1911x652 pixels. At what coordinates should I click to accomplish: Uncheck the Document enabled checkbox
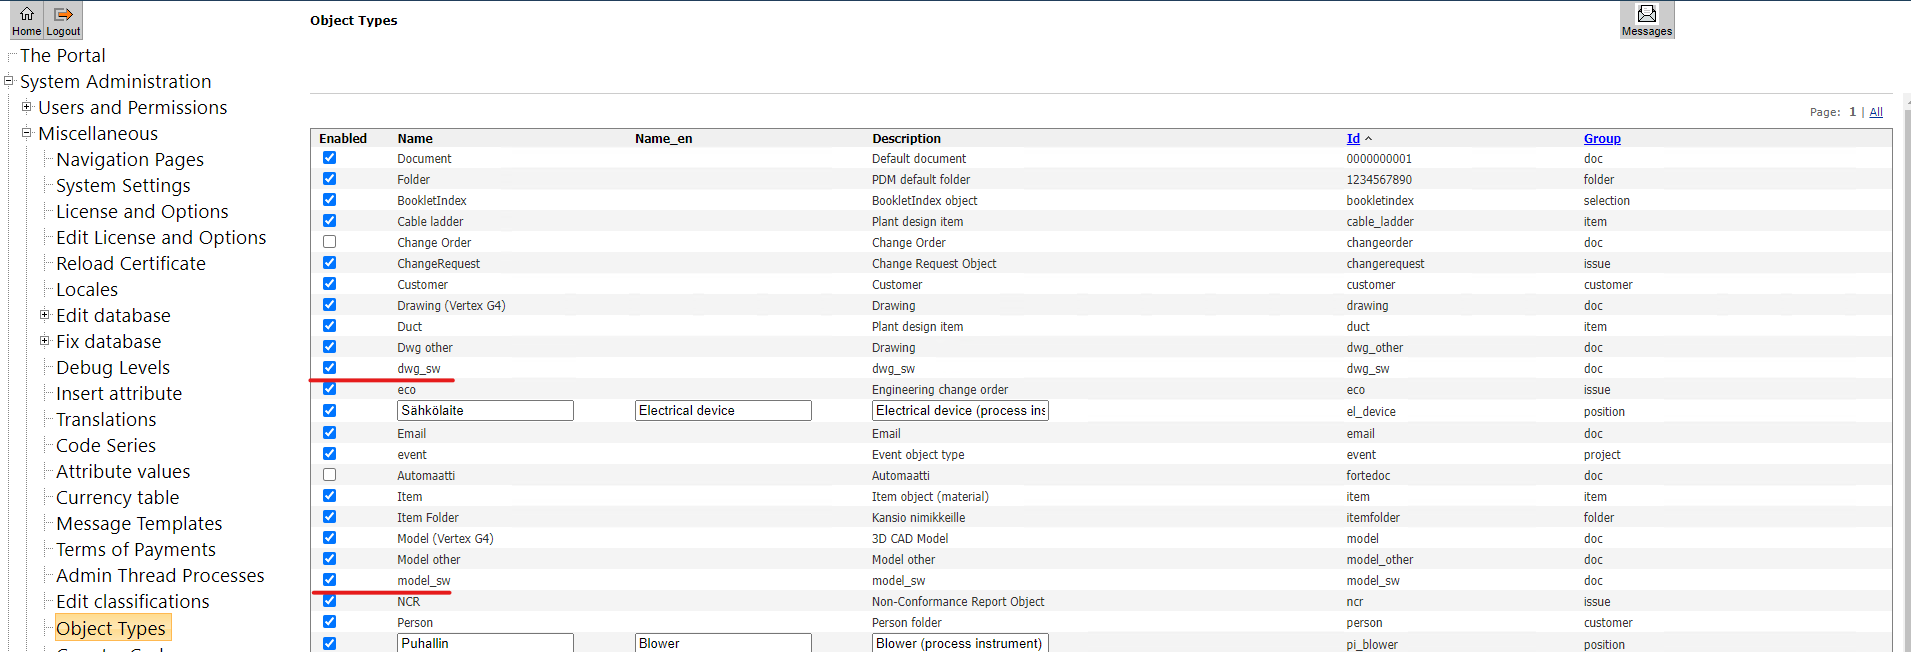pos(329,158)
